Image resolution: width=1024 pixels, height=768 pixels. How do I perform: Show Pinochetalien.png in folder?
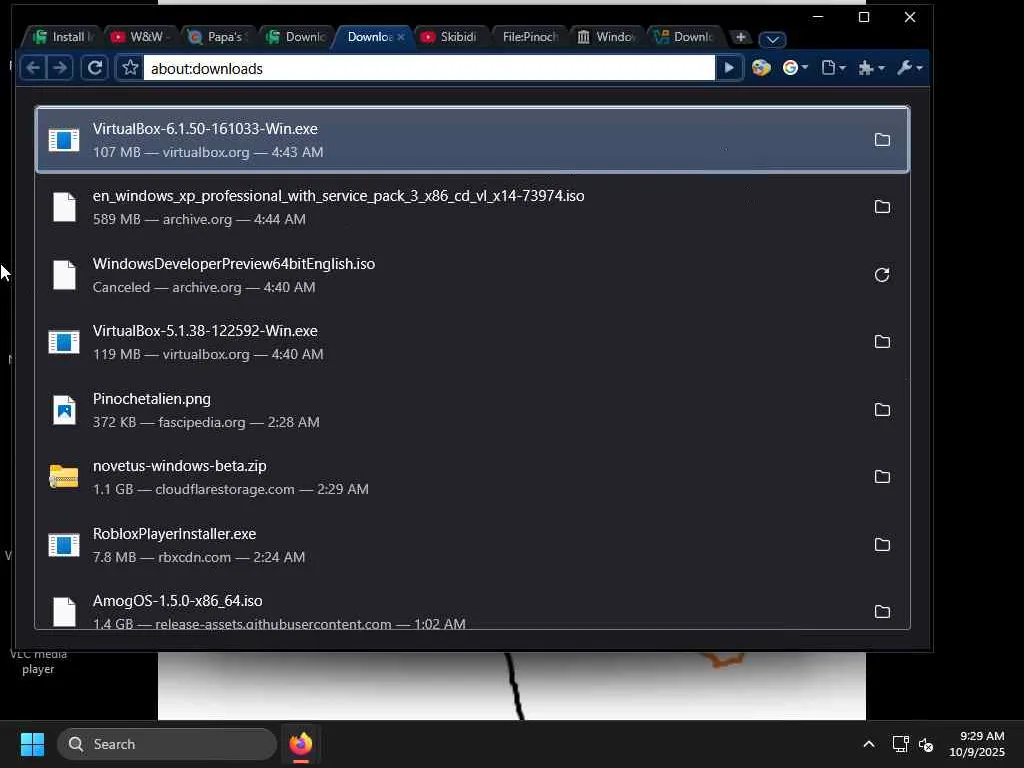point(882,410)
